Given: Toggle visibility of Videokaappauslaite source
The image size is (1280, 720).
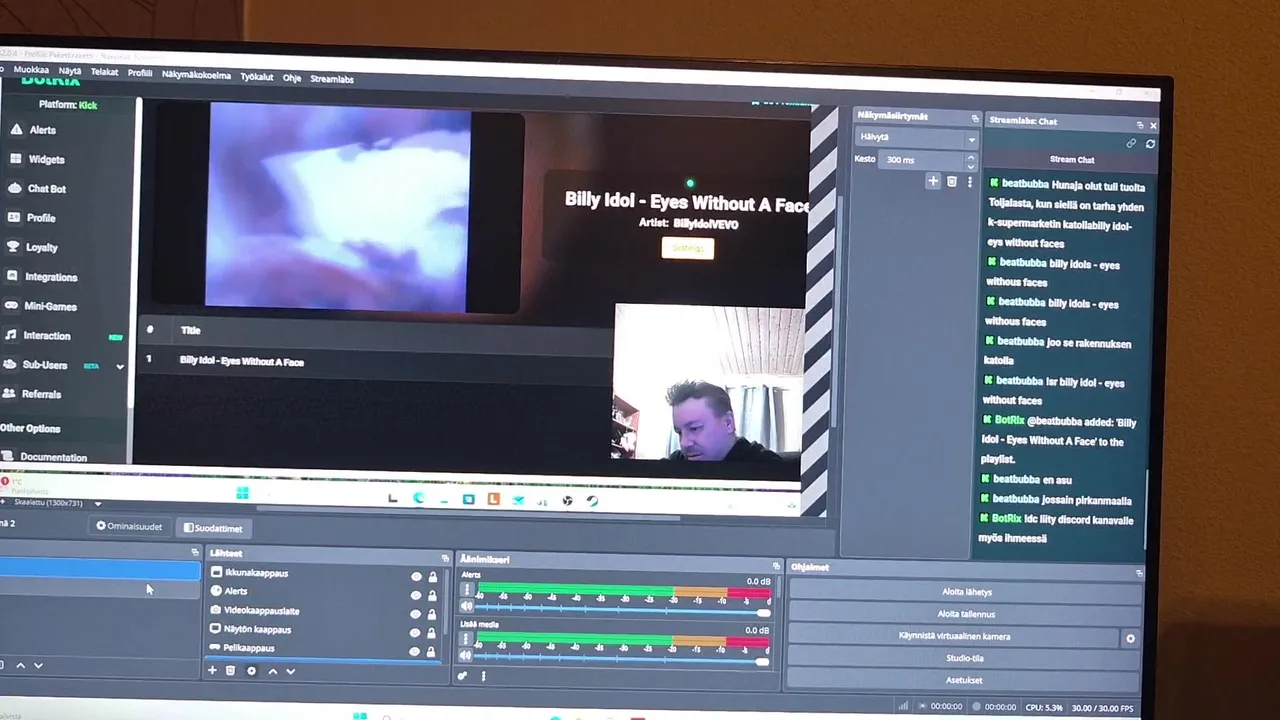Looking at the screenshot, I should (416, 614).
